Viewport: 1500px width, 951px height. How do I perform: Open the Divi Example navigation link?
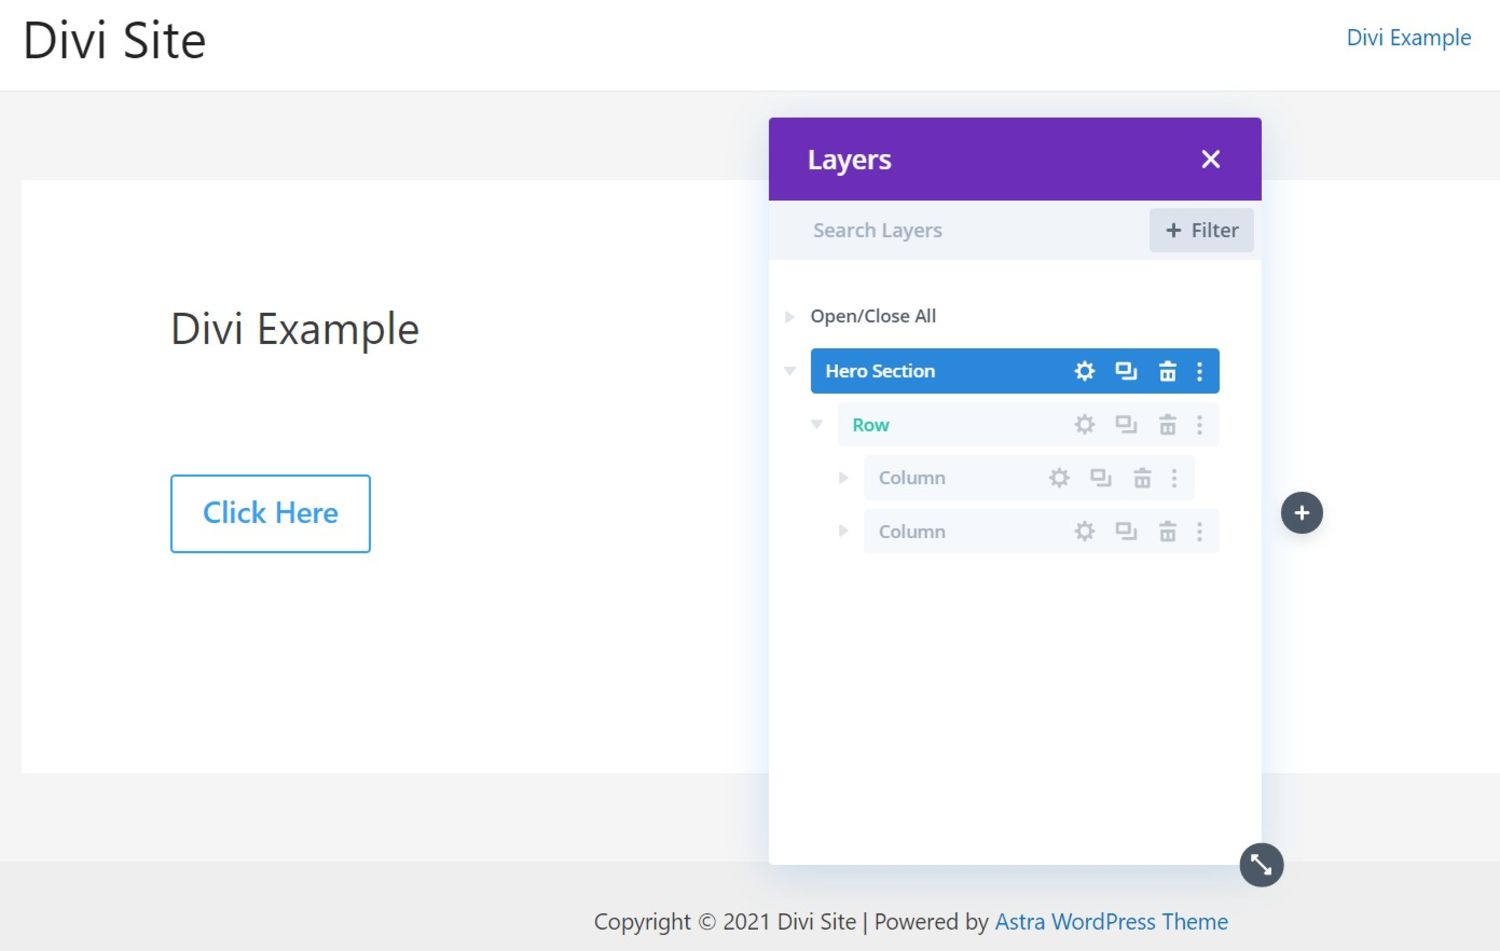coord(1409,37)
